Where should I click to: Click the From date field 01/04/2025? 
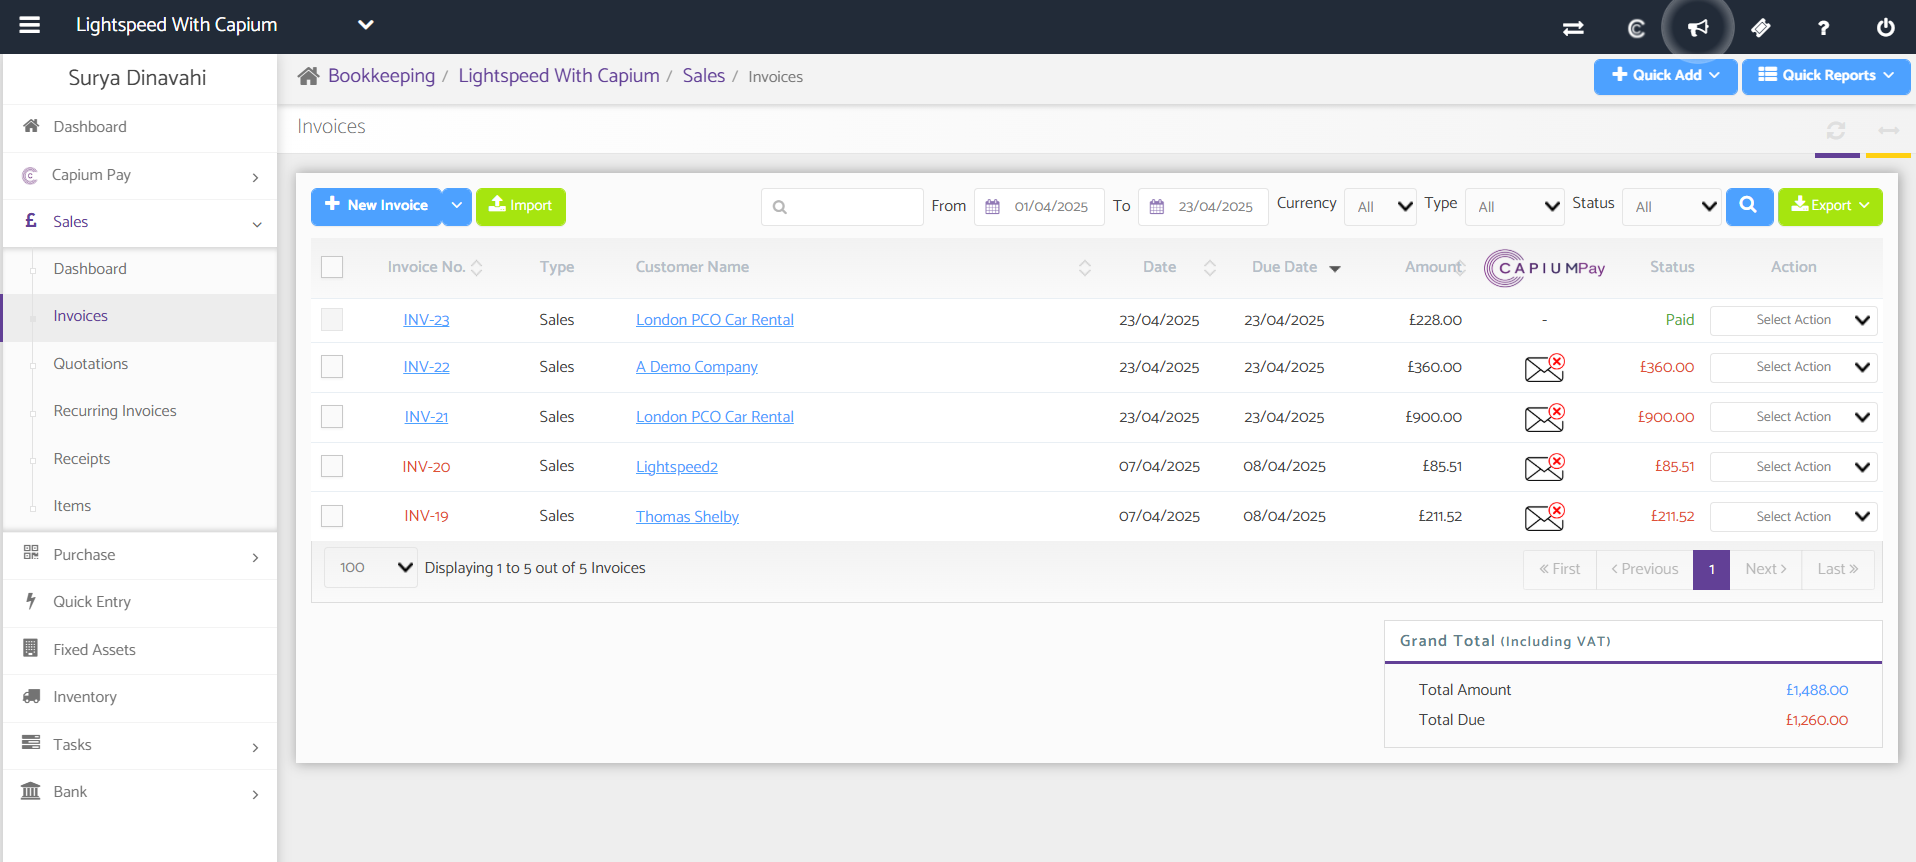[1051, 207]
